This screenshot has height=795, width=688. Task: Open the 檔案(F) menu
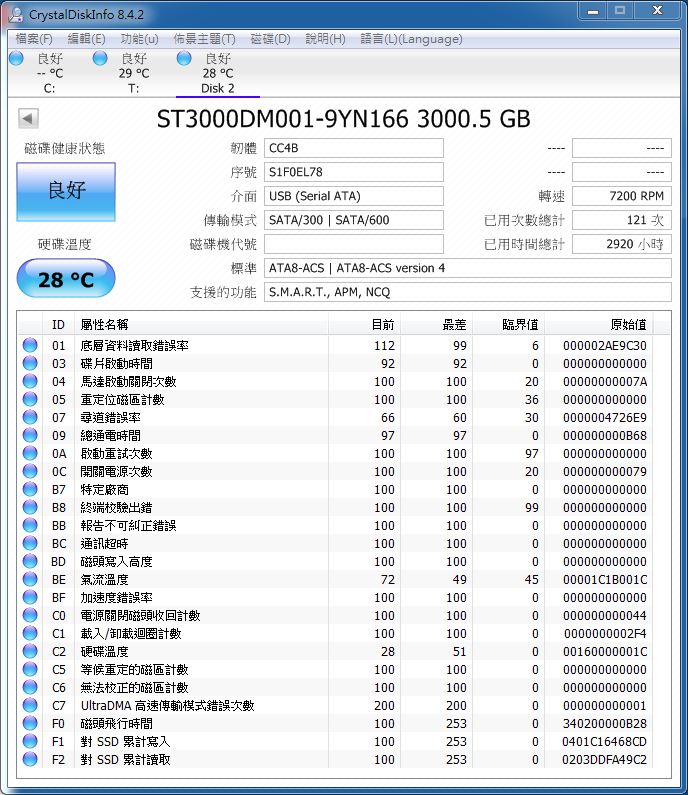coord(34,39)
